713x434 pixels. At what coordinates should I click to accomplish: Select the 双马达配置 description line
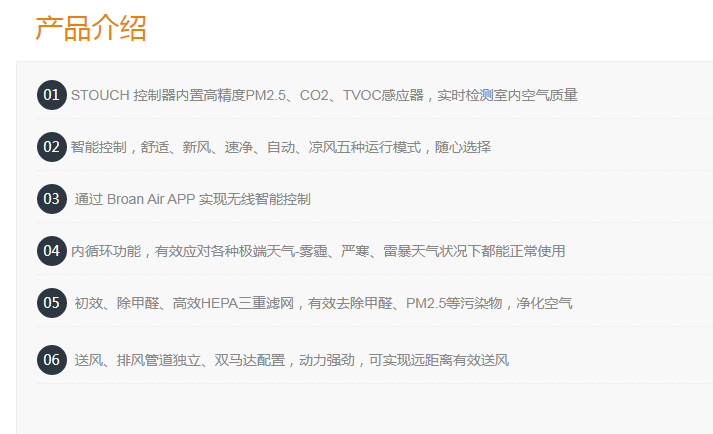(292, 360)
